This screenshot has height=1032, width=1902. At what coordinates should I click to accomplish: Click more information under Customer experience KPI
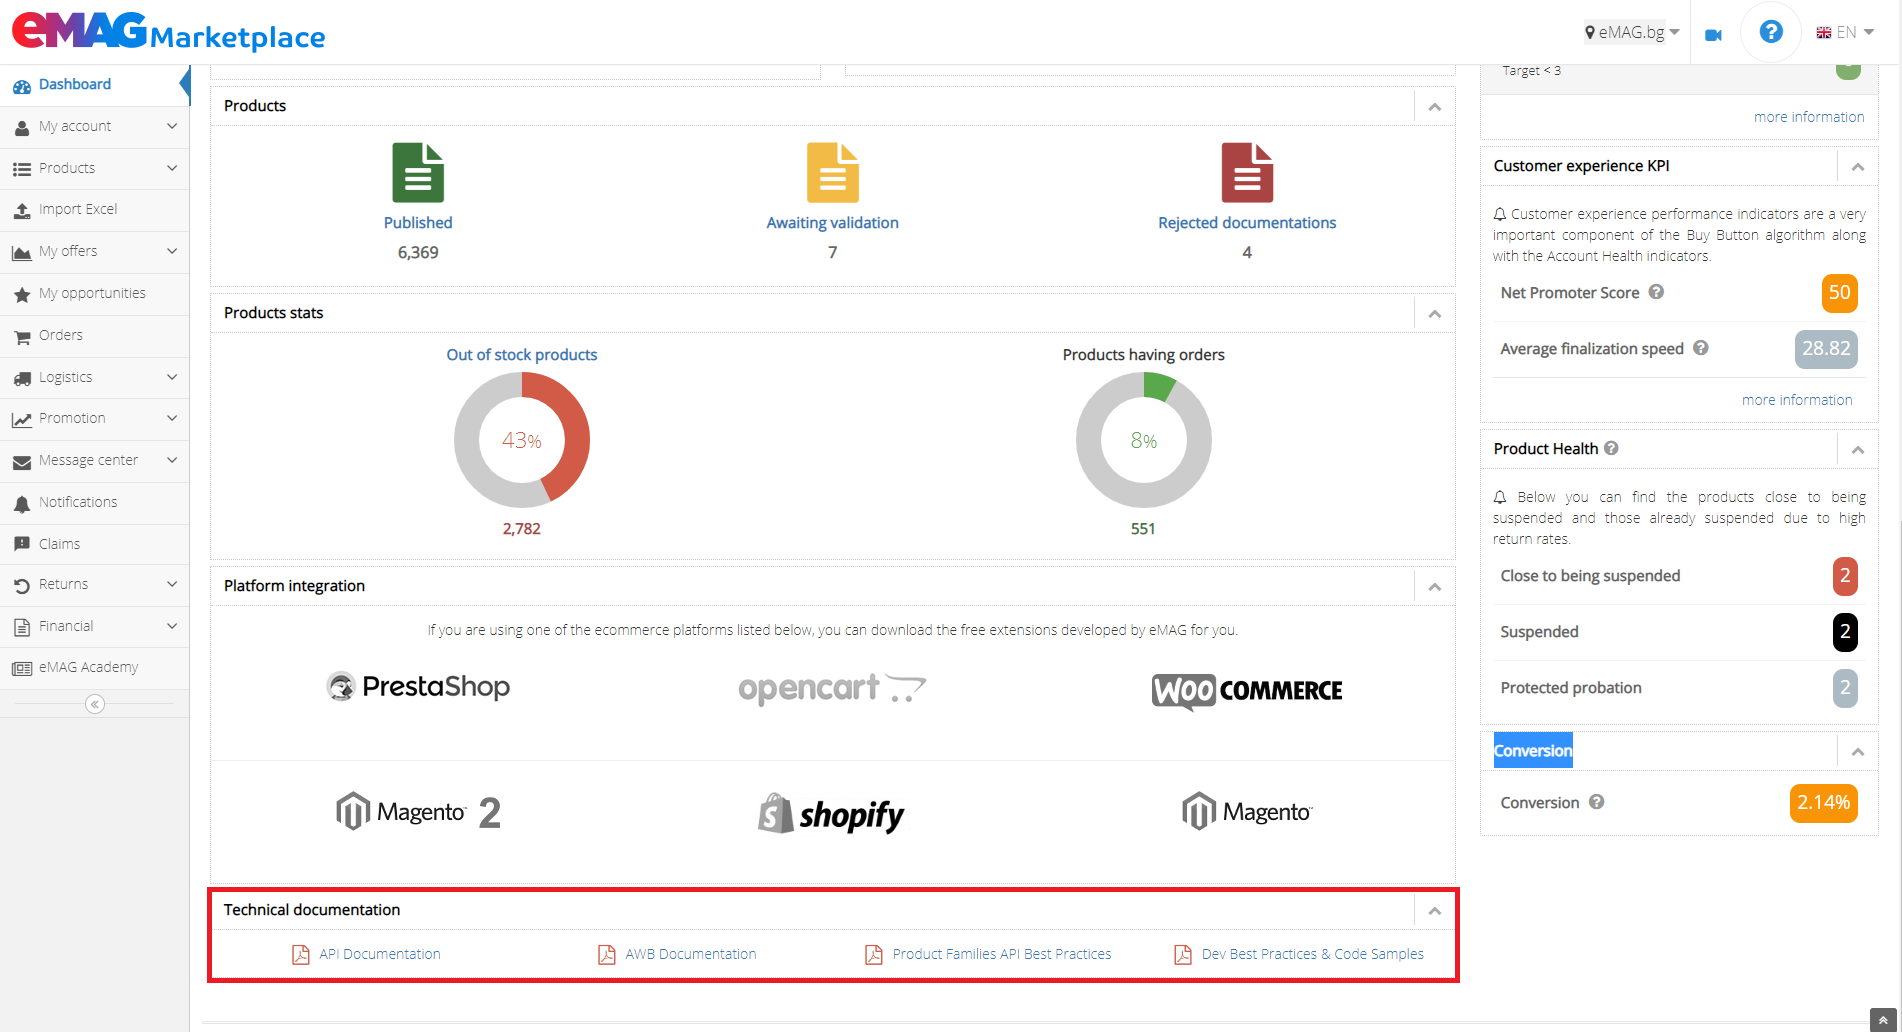(1797, 399)
